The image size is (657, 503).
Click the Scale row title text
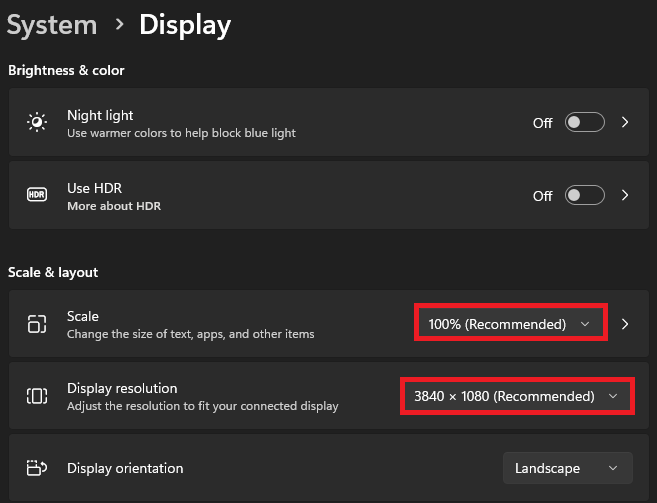click(x=83, y=316)
